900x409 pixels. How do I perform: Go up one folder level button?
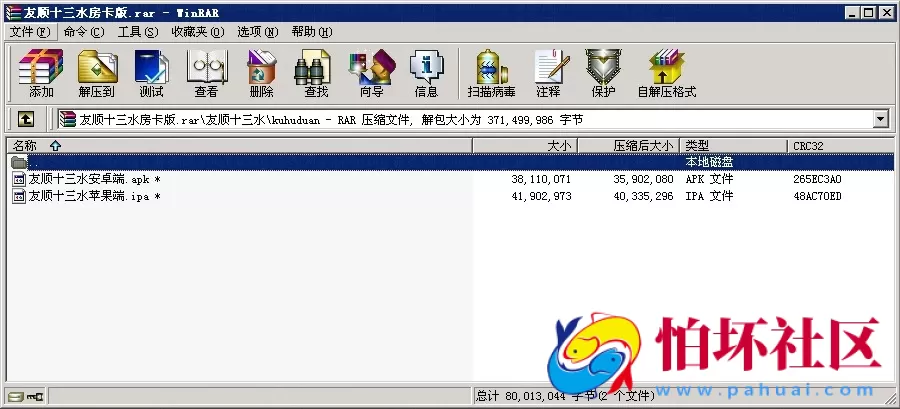pos(26,119)
